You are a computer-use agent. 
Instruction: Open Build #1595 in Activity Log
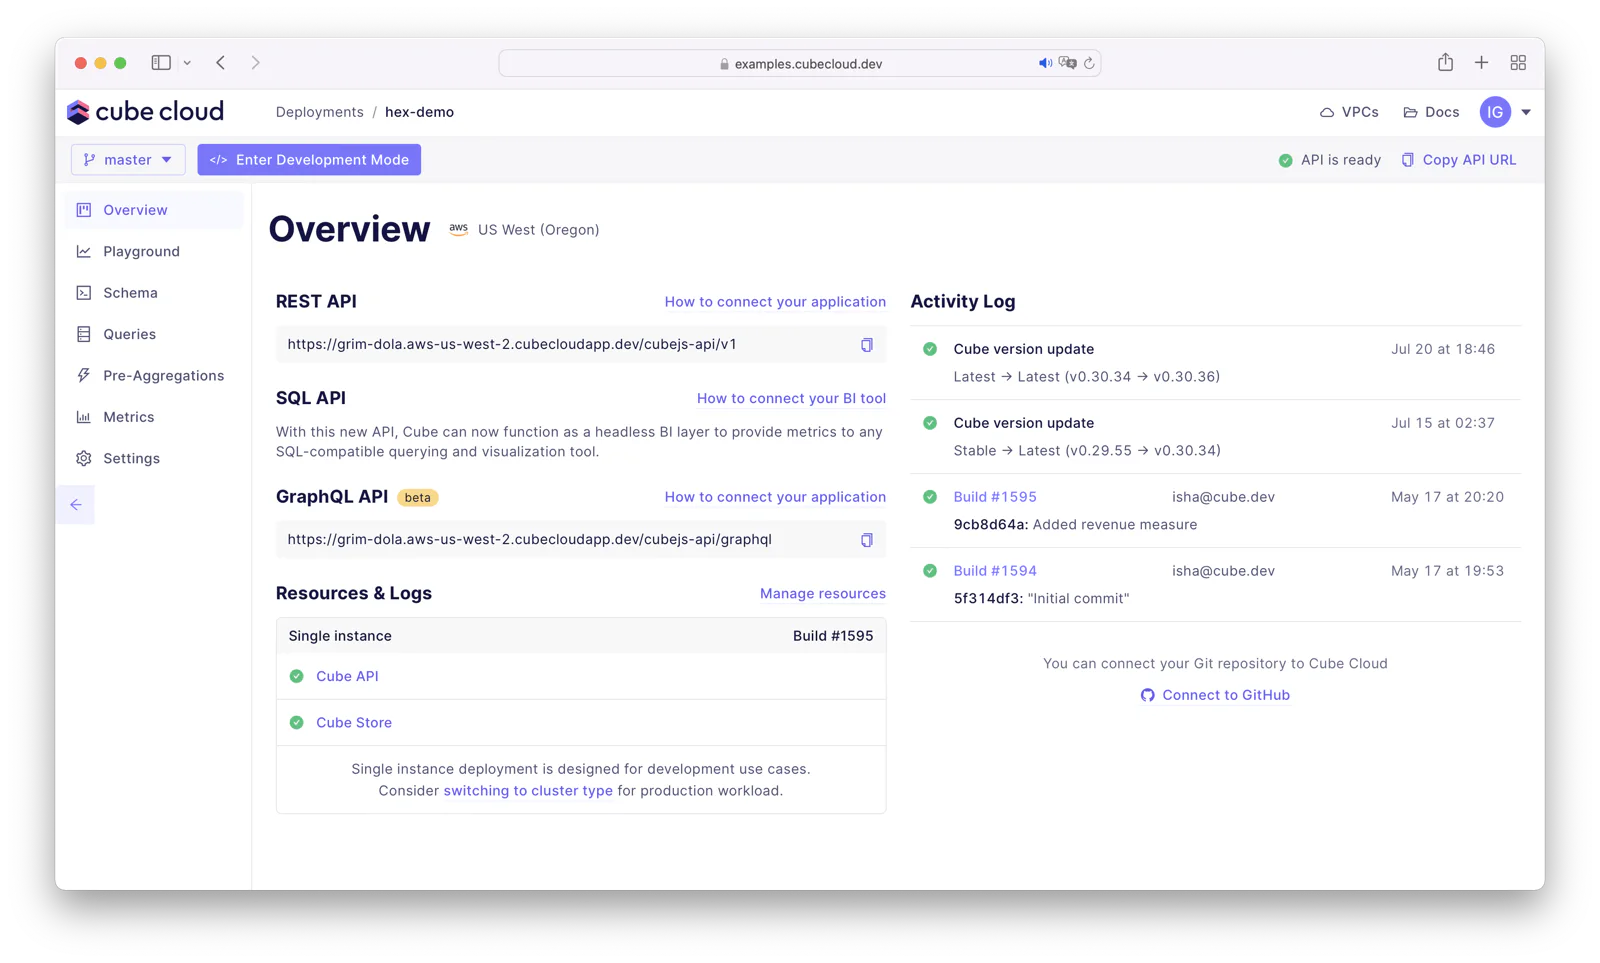pyautogui.click(x=995, y=497)
